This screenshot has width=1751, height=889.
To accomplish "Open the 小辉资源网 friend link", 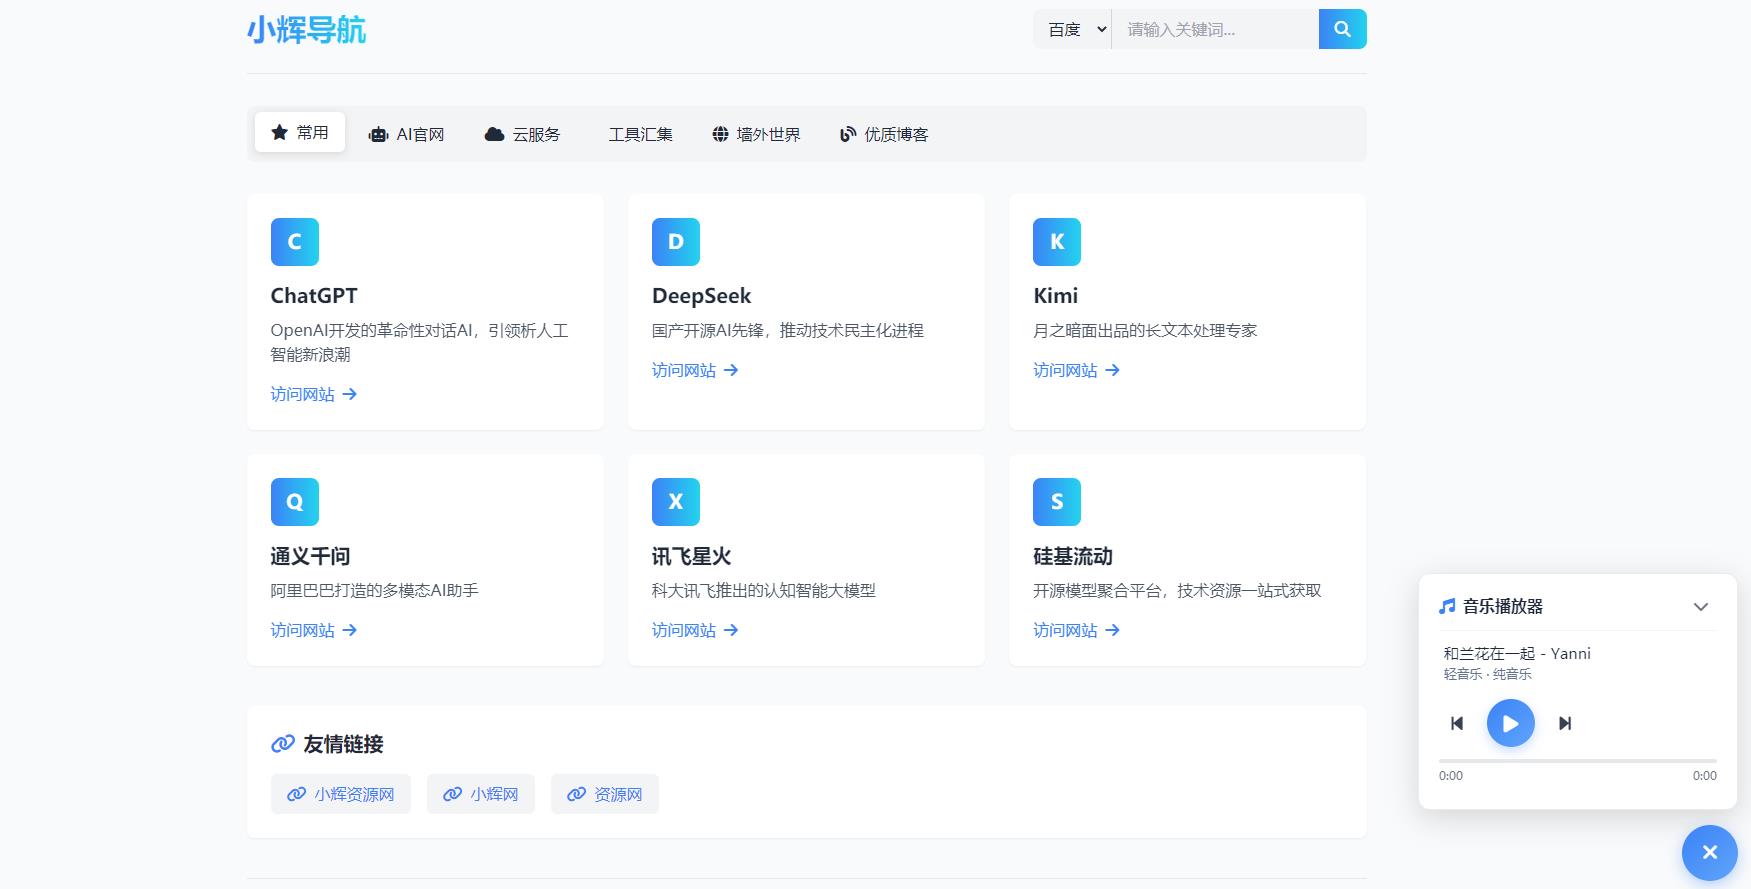I will [341, 794].
